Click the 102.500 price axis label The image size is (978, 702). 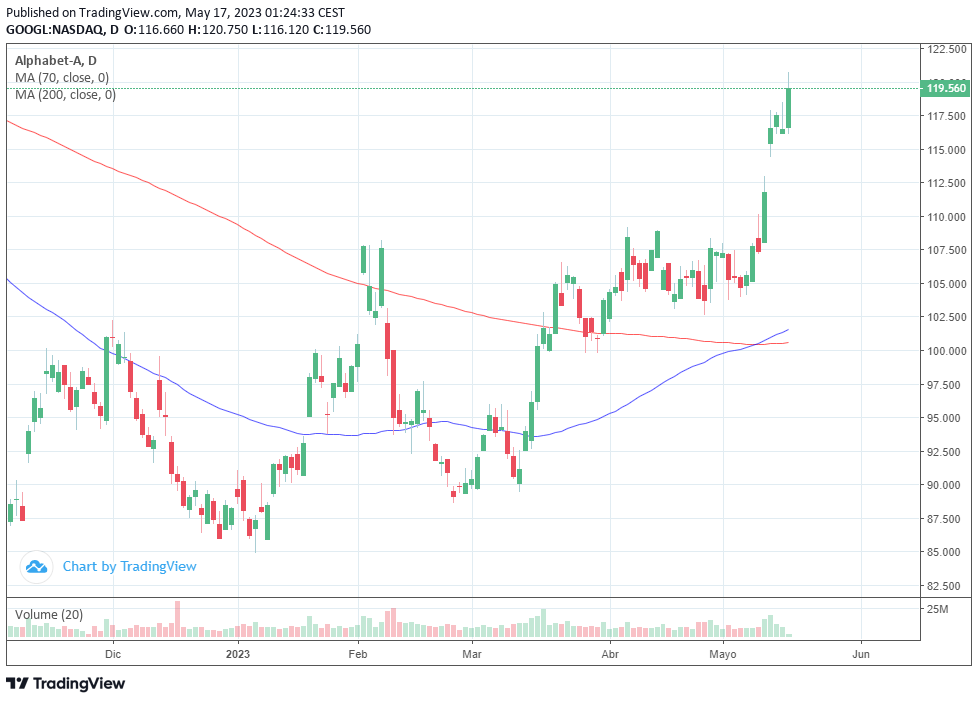click(946, 317)
